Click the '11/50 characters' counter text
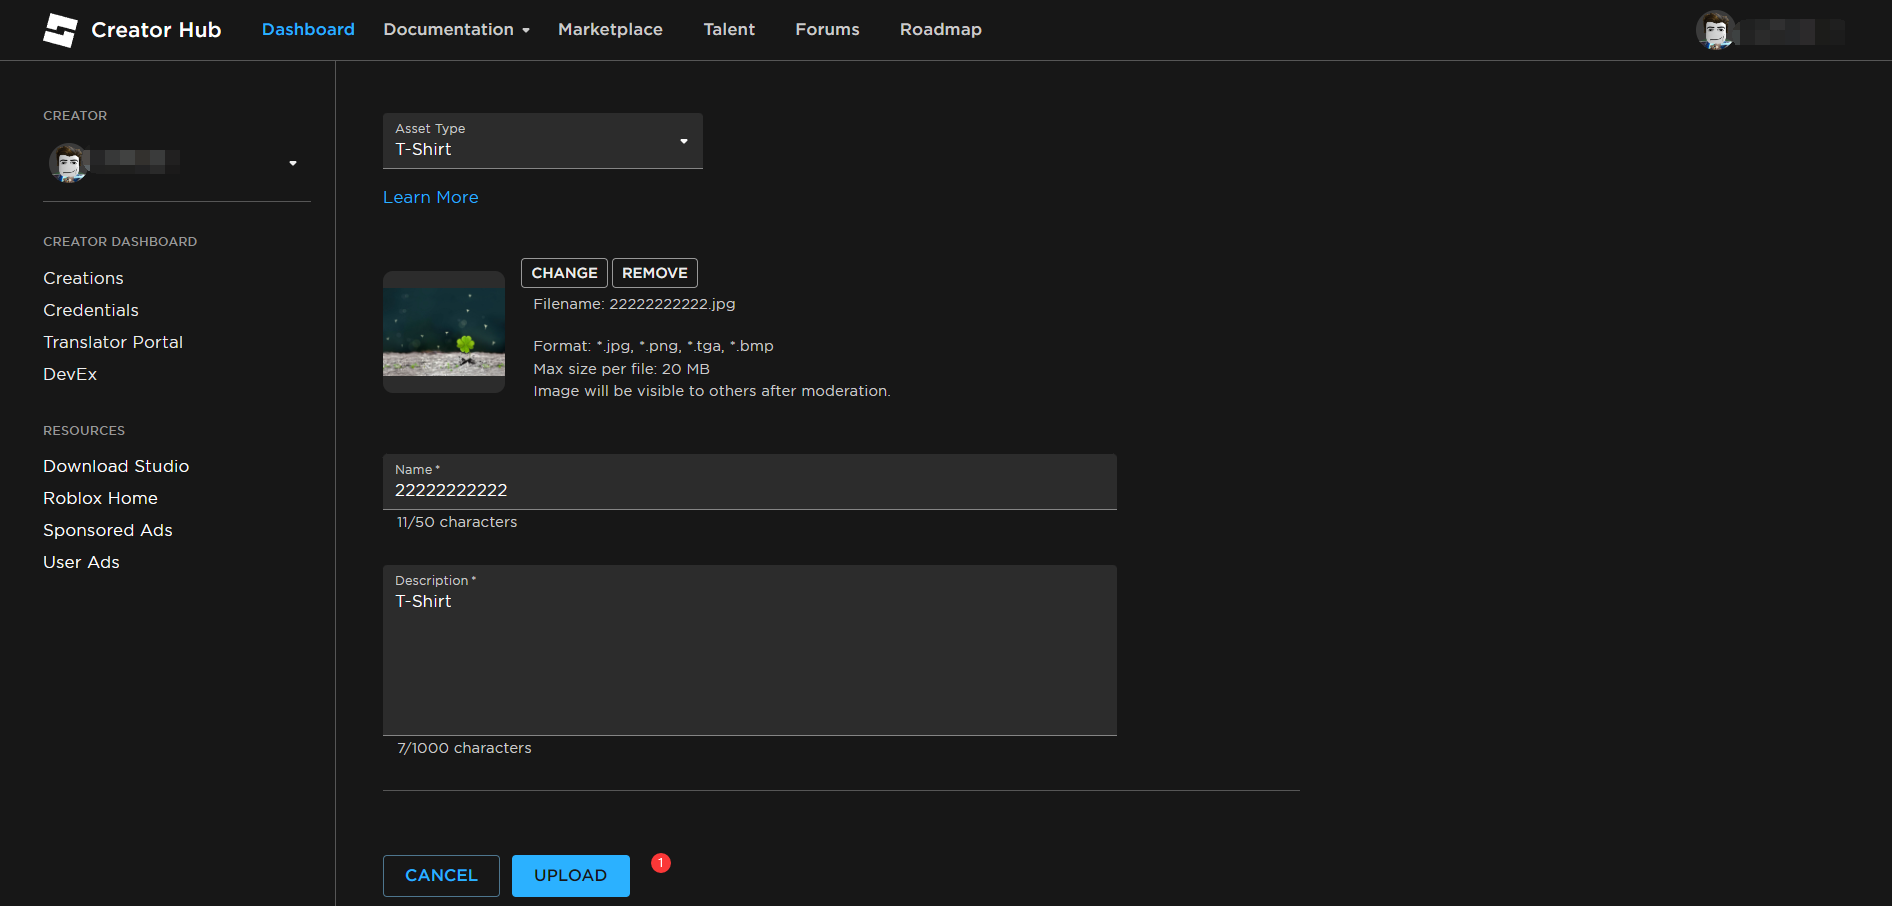The height and width of the screenshot is (906, 1892). [x=457, y=522]
